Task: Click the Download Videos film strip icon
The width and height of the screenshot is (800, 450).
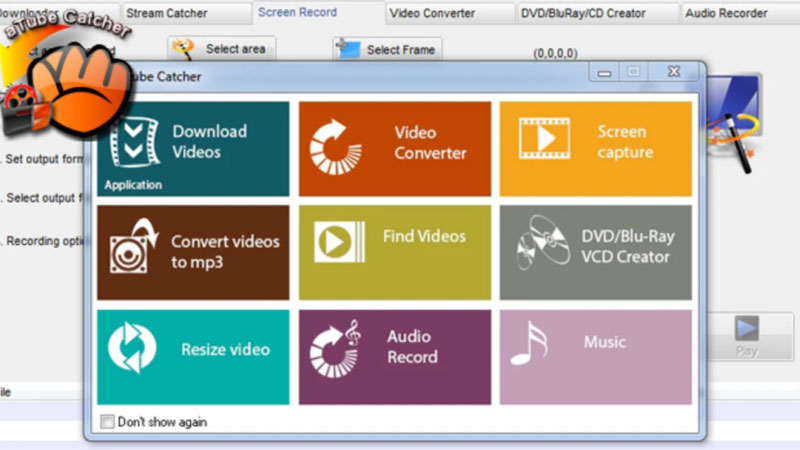Action: click(x=135, y=142)
